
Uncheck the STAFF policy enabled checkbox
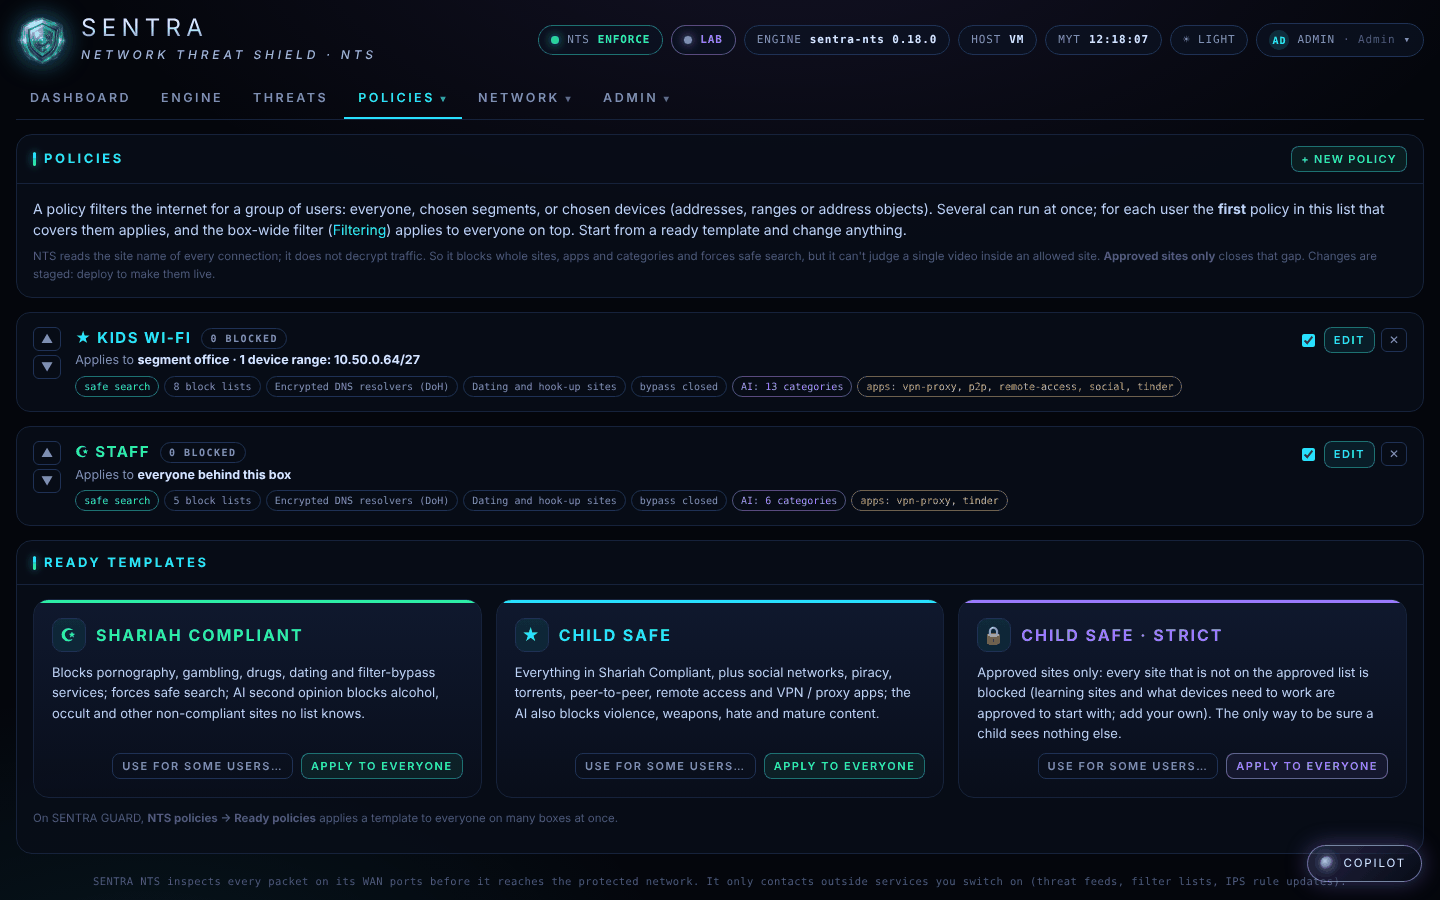coord(1308,454)
